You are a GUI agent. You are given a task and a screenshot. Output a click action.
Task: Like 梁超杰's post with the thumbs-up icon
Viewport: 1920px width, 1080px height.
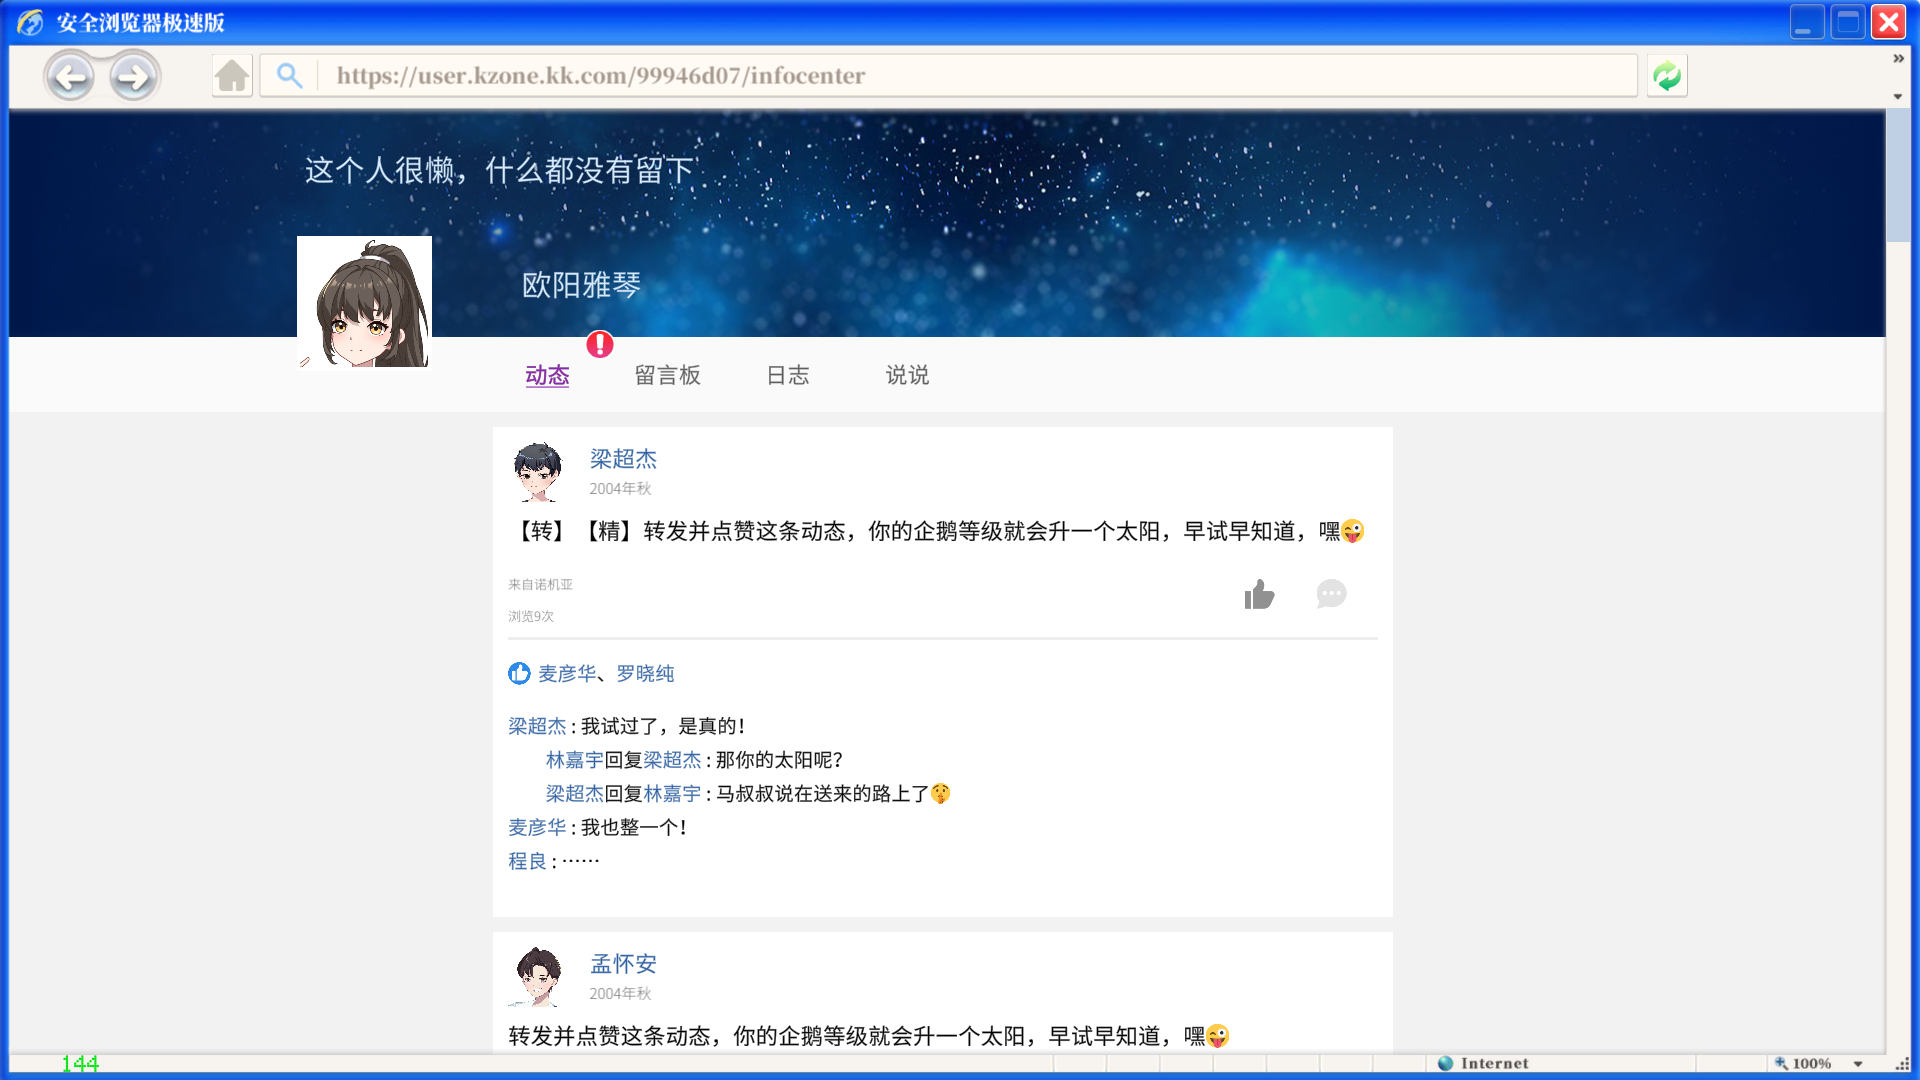click(1259, 594)
